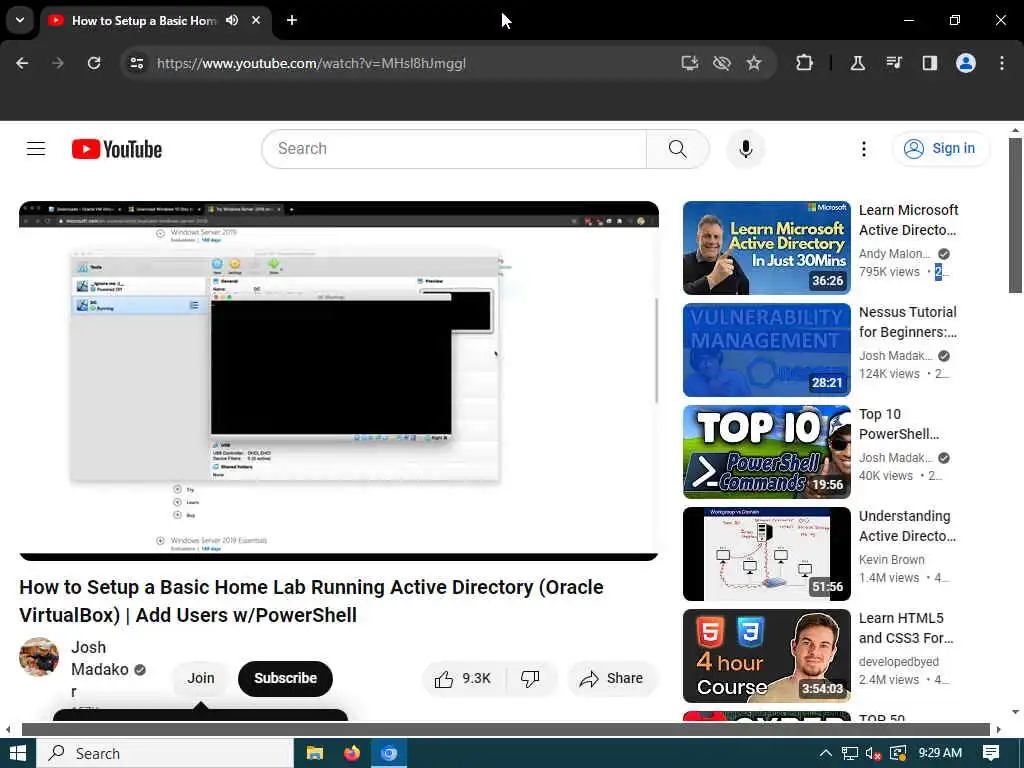
Task: Click the Windows taskbar search box
Action: pyautogui.click(x=165, y=753)
